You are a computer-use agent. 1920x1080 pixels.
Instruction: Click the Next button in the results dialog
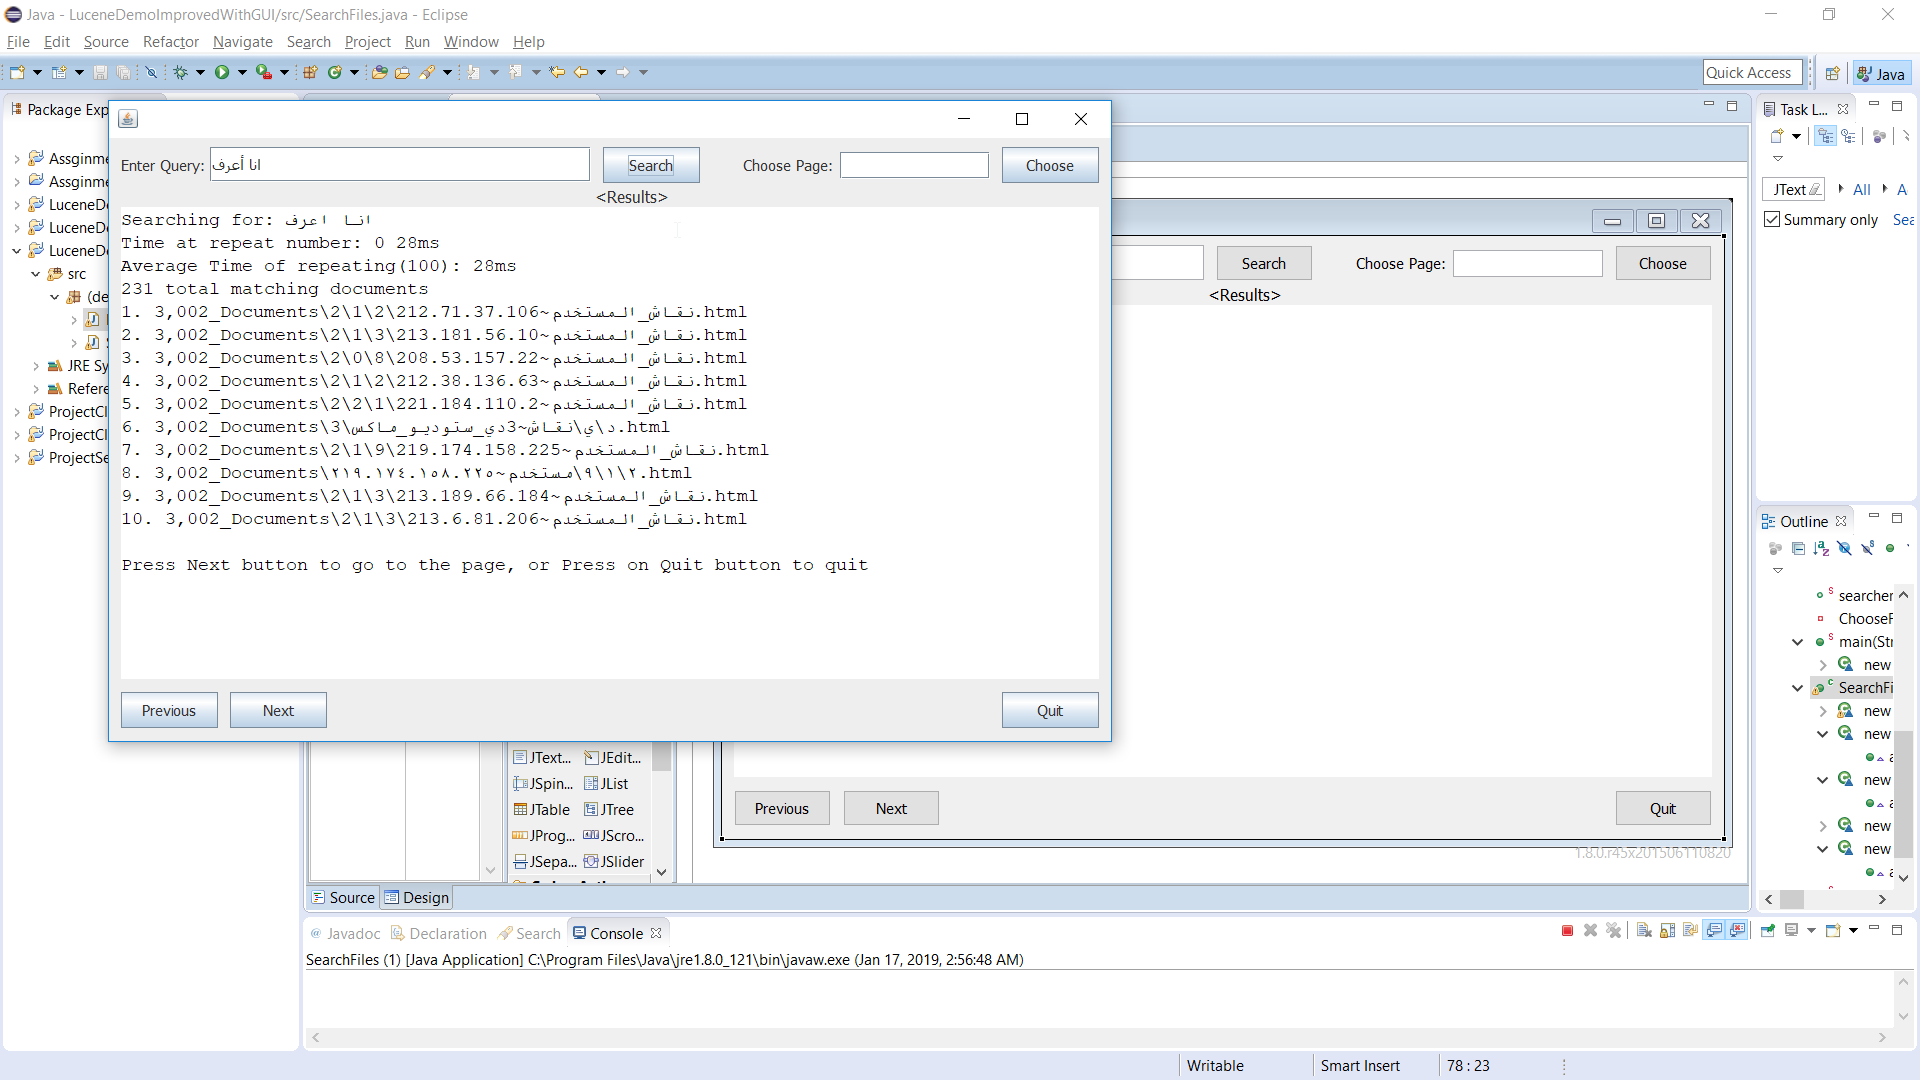(x=278, y=710)
